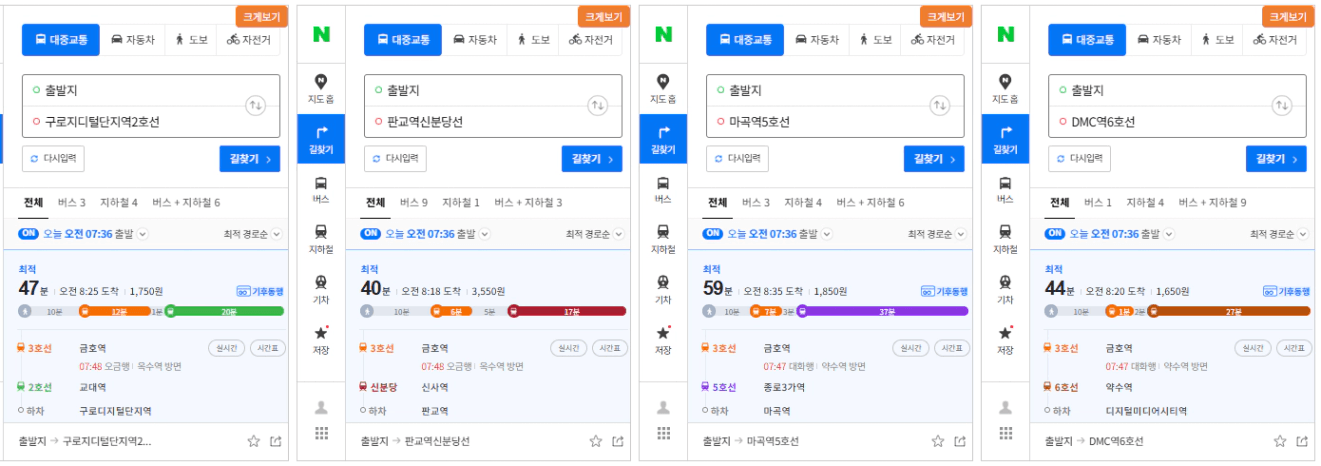Switch to the 버스 9 tab

pyautogui.click(x=414, y=202)
